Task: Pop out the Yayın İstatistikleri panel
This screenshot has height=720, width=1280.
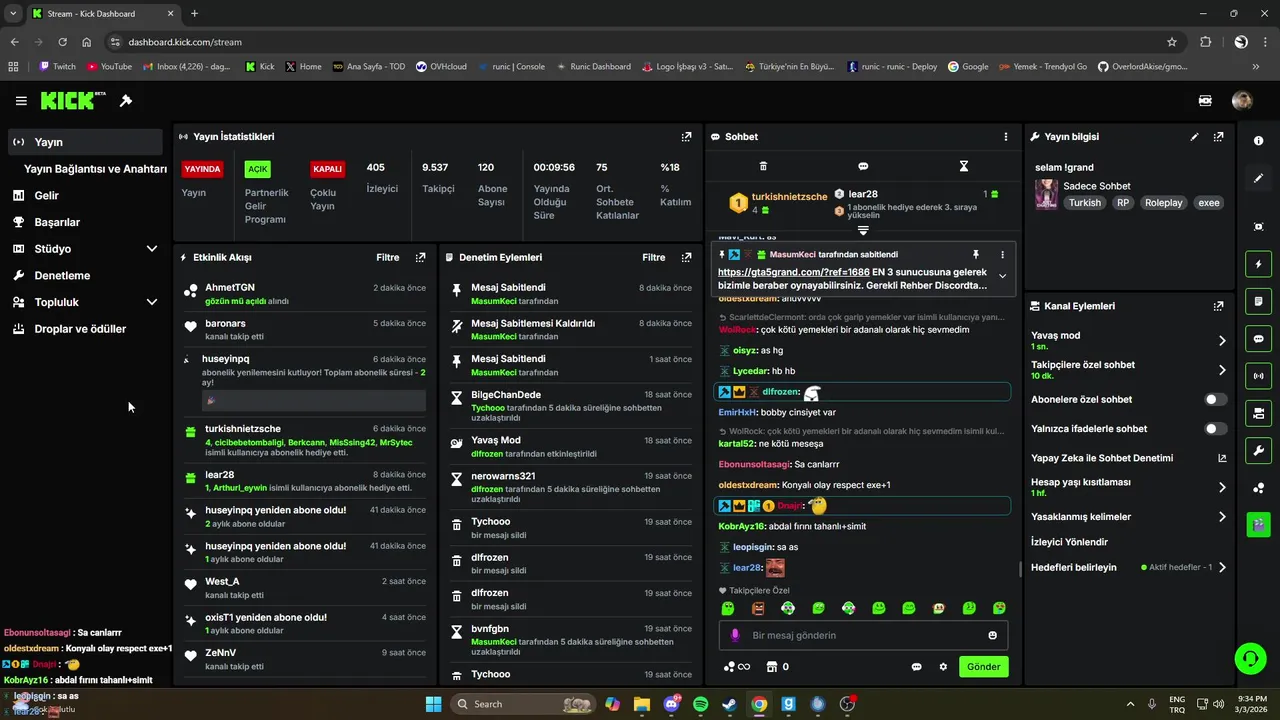Action: [x=686, y=137]
